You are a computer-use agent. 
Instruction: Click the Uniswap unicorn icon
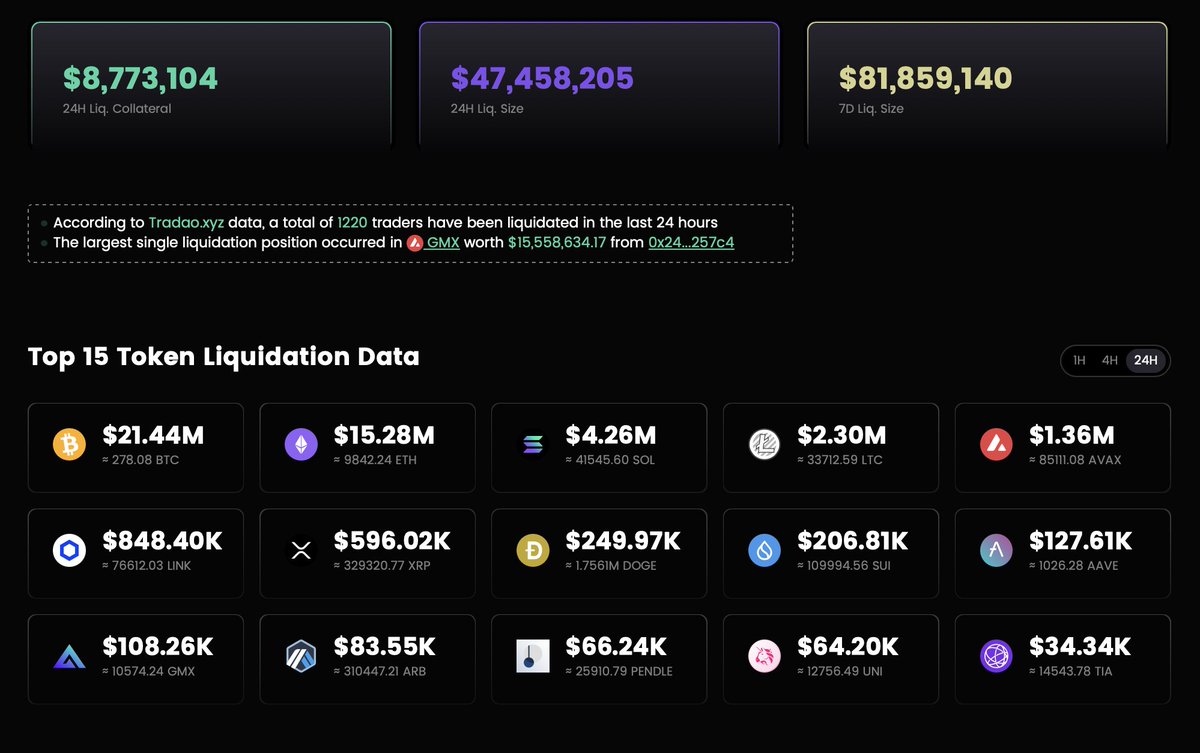[x=765, y=656]
